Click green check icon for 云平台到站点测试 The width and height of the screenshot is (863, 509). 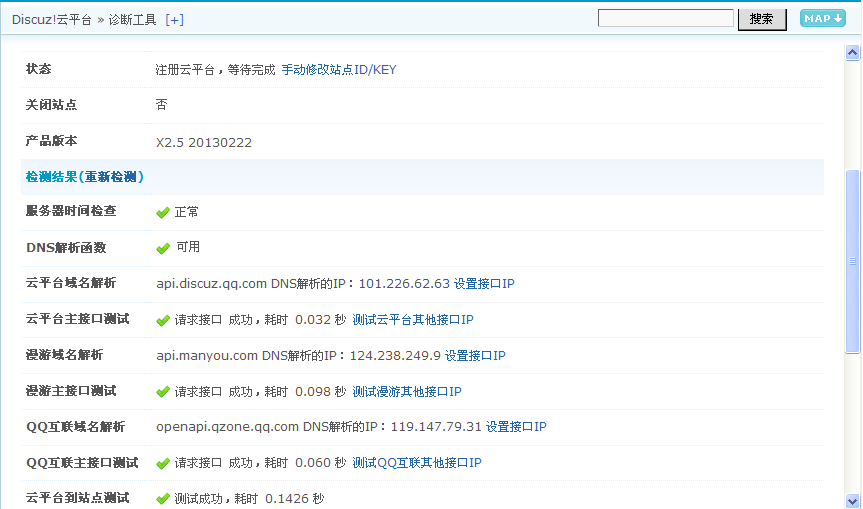pyautogui.click(x=163, y=499)
